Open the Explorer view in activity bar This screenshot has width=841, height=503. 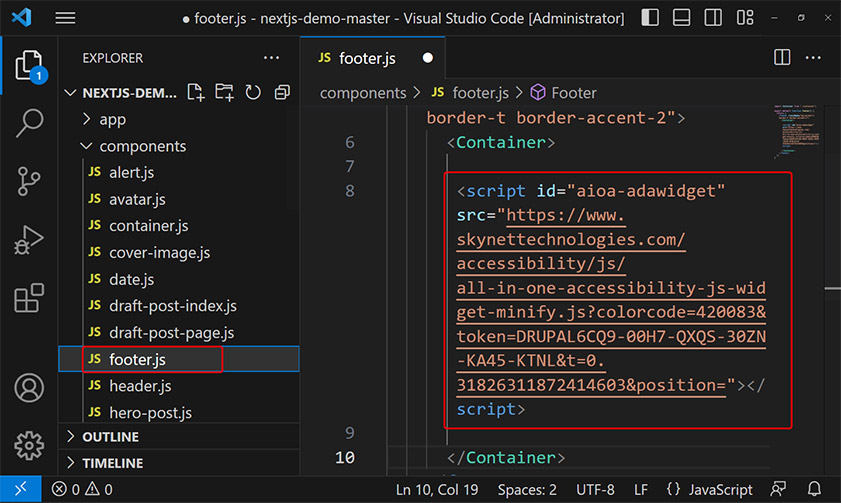point(29,65)
